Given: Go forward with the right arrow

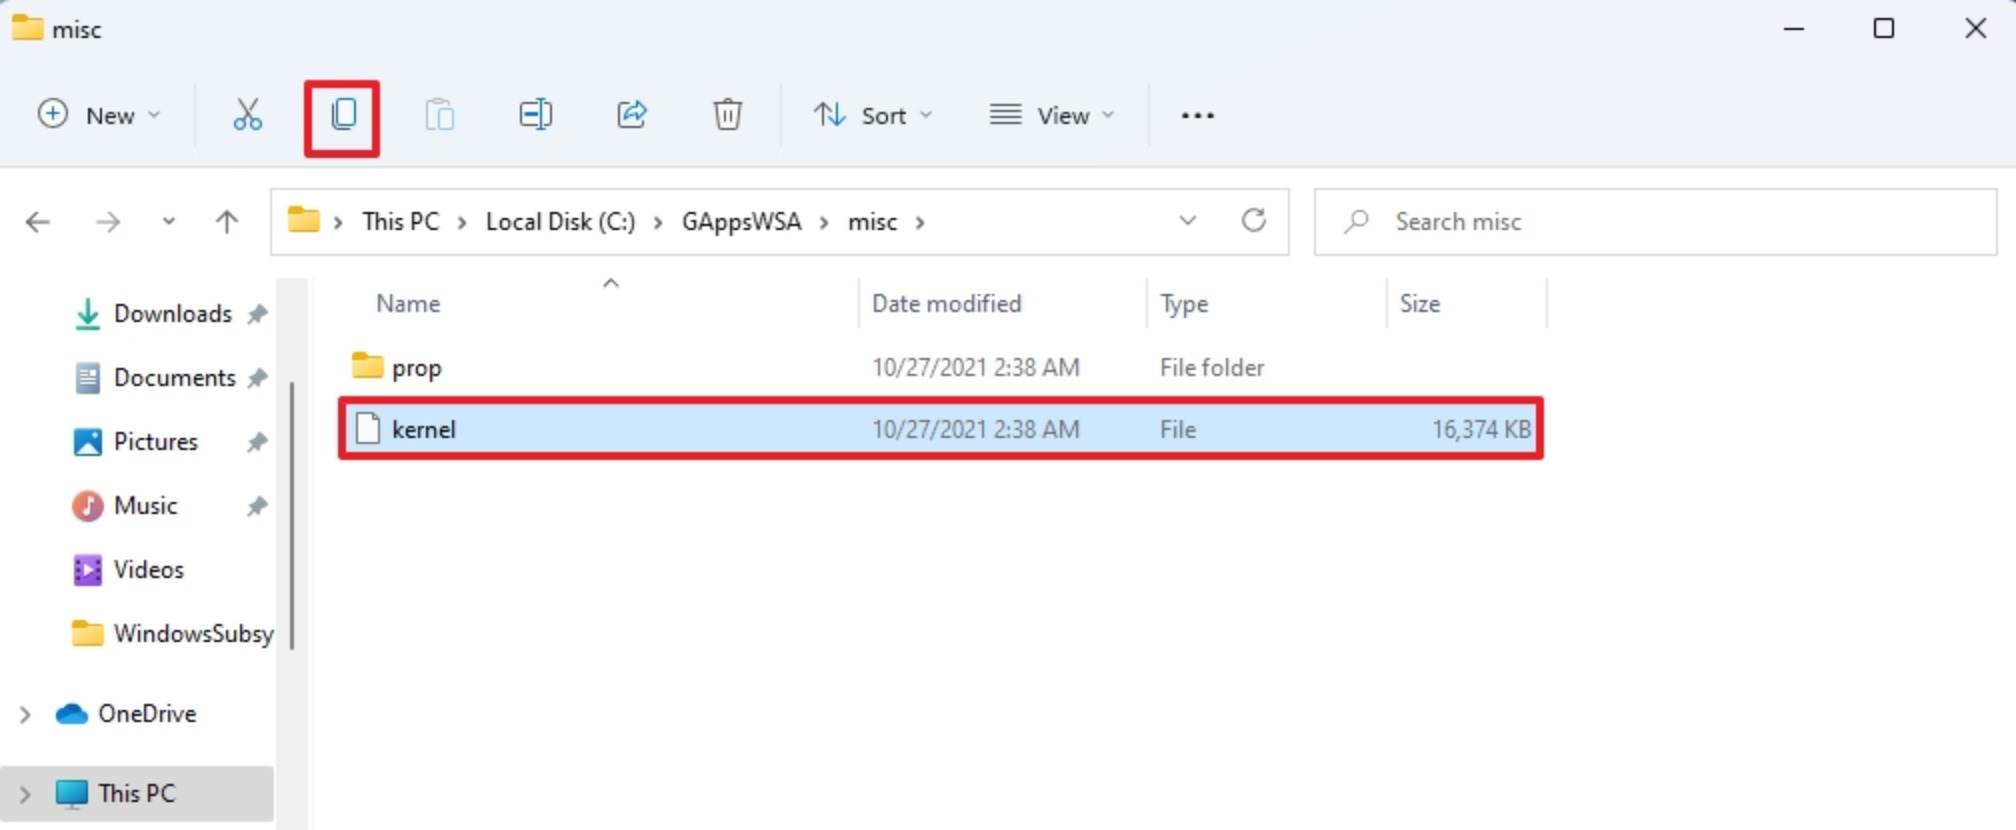Looking at the screenshot, I should point(107,222).
